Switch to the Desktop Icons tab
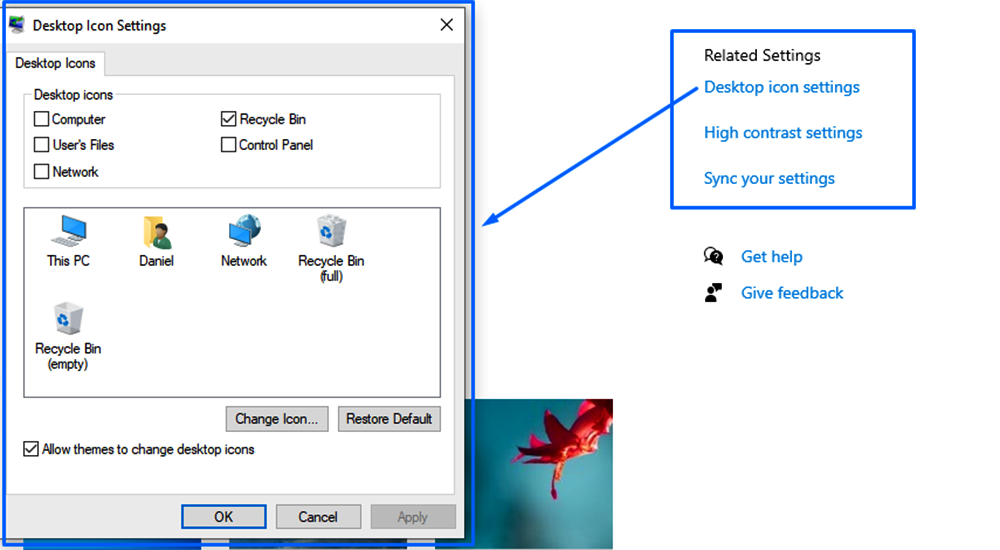 (x=55, y=63)
